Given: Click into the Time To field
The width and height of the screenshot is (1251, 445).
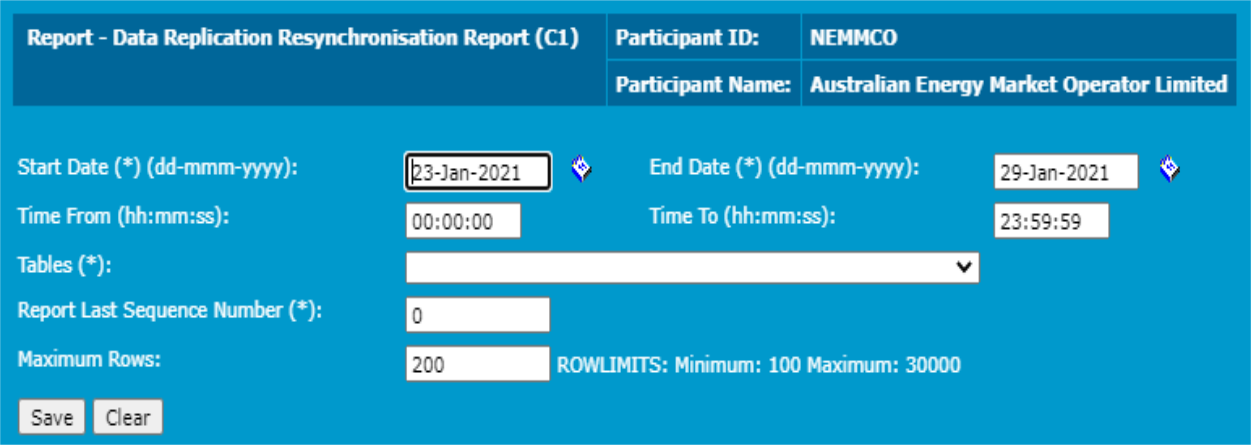Looking at the screenshot, I should coord(1051,221).
